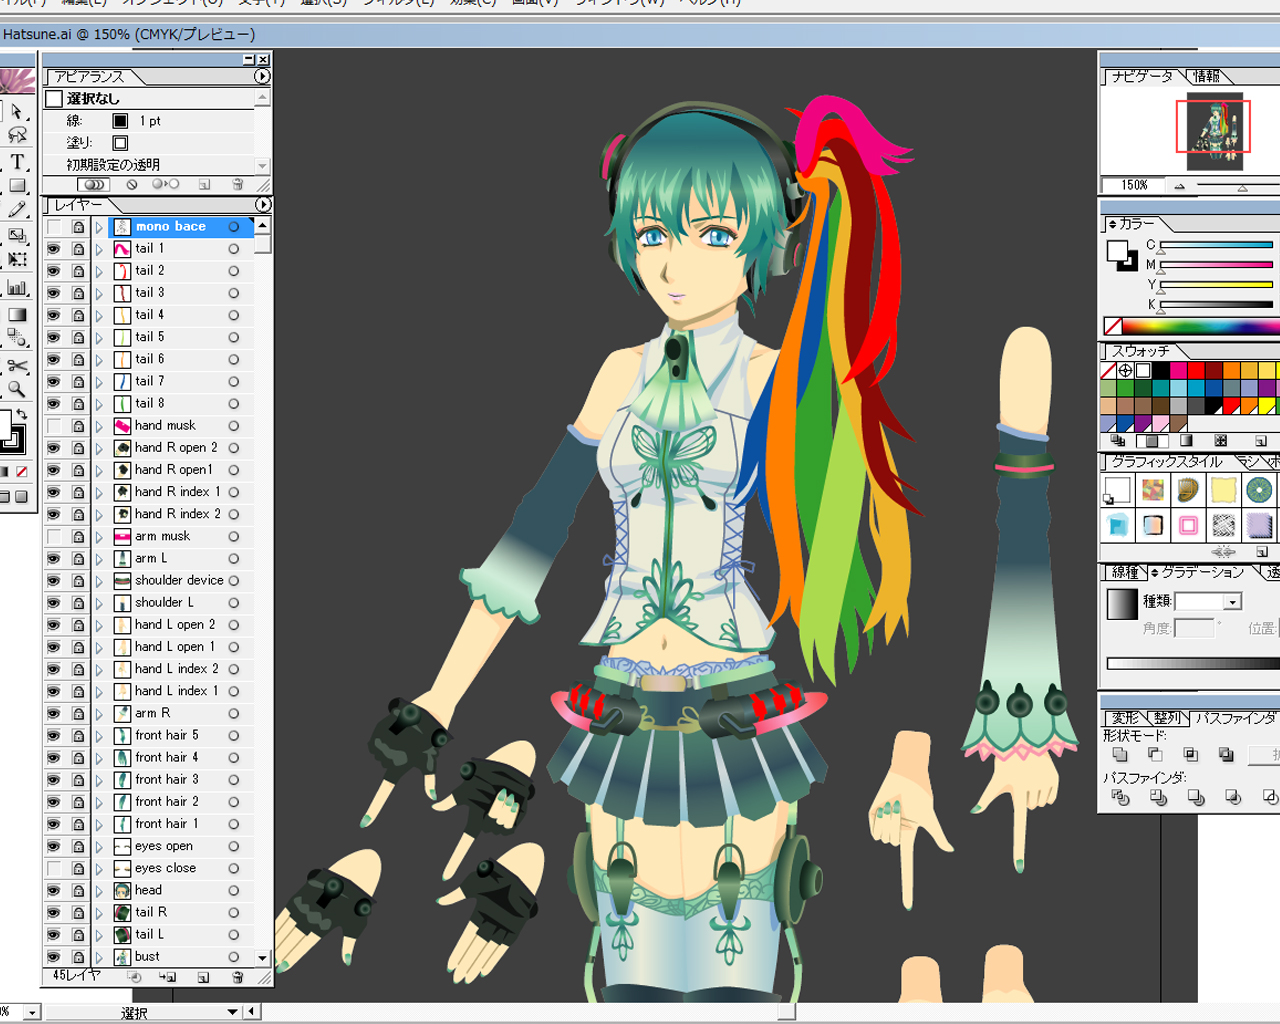Choose the Scissors tool

(17, 366)
